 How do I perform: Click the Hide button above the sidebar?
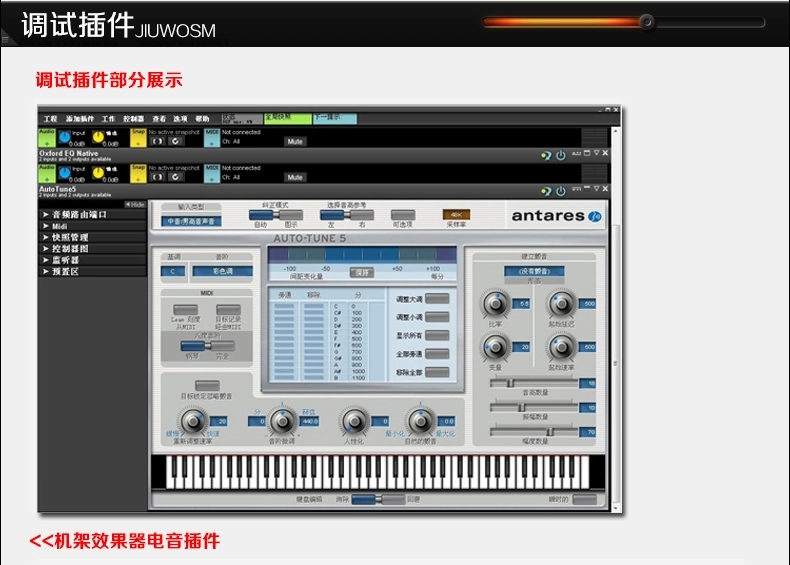135,205
